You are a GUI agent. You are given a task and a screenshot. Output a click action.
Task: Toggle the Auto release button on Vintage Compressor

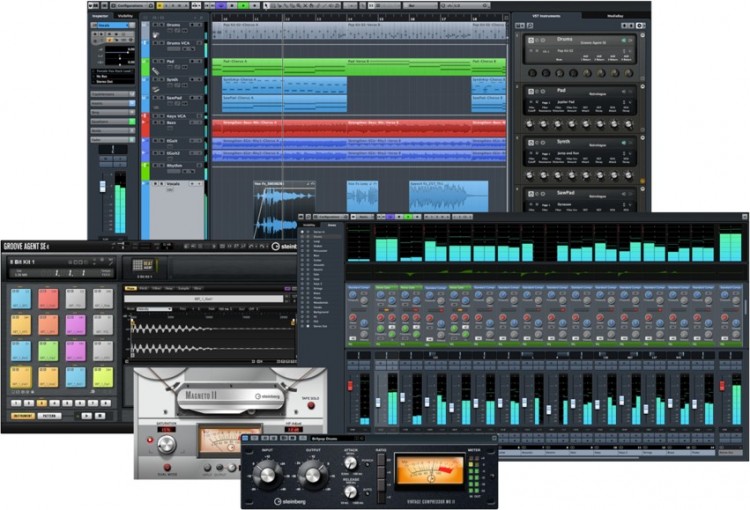click(367, 493)
